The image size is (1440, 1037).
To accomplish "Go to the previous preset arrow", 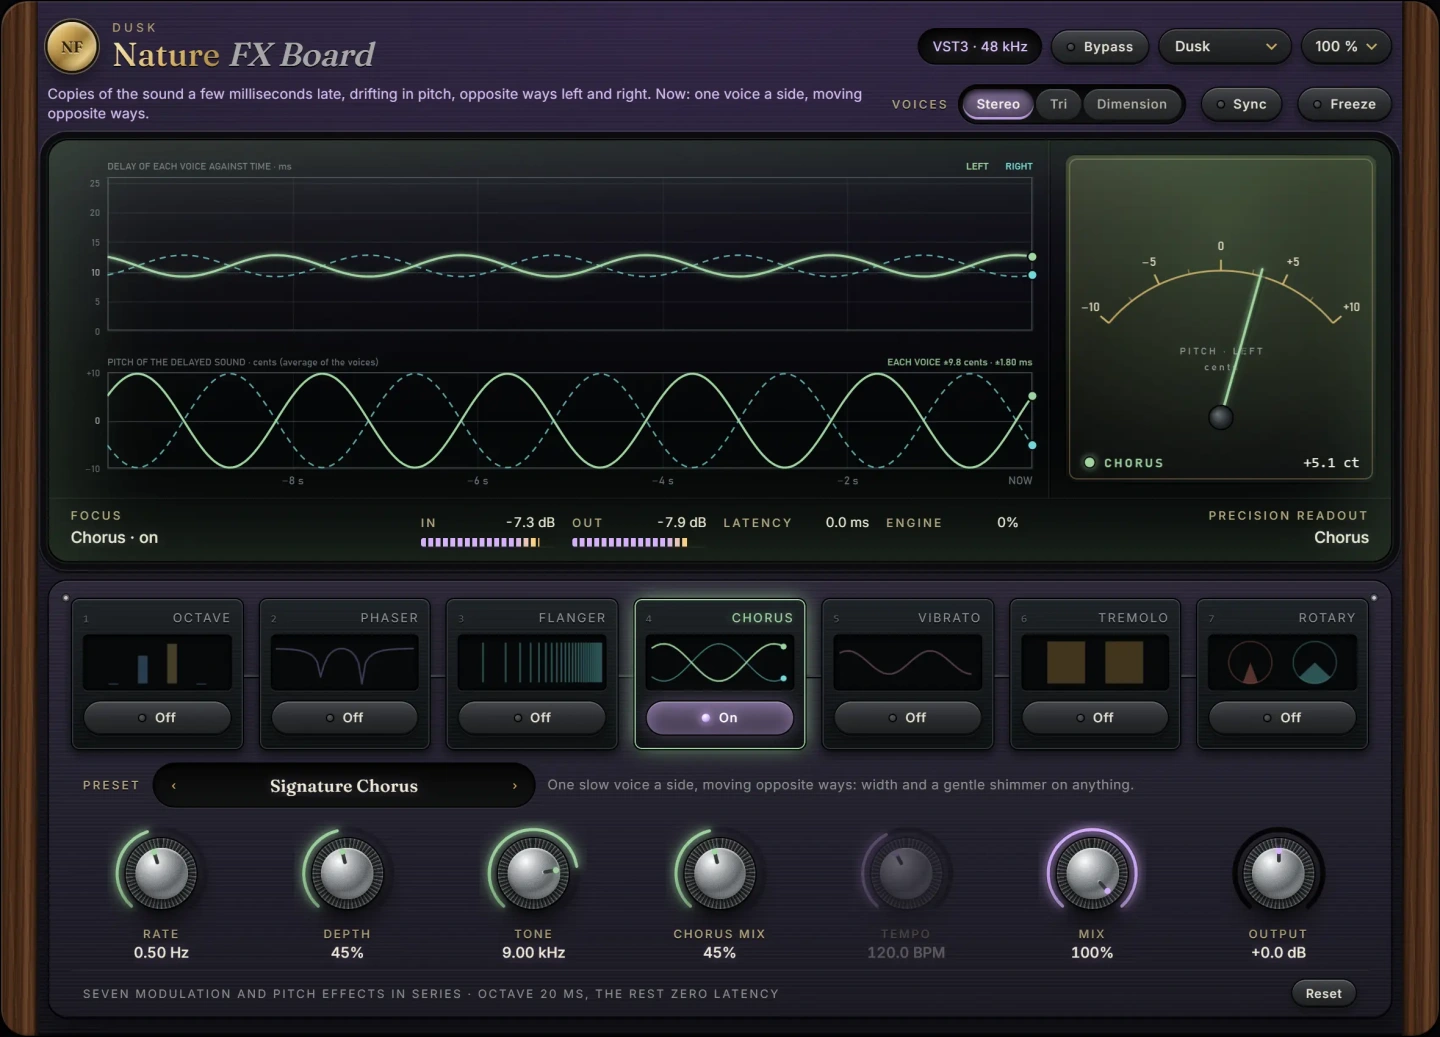I will tap(174, 786).
